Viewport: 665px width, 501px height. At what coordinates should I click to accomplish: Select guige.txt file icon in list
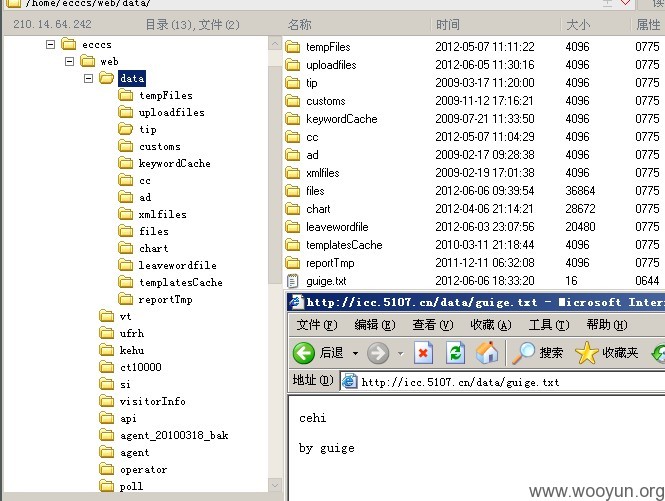pos(293,281)
